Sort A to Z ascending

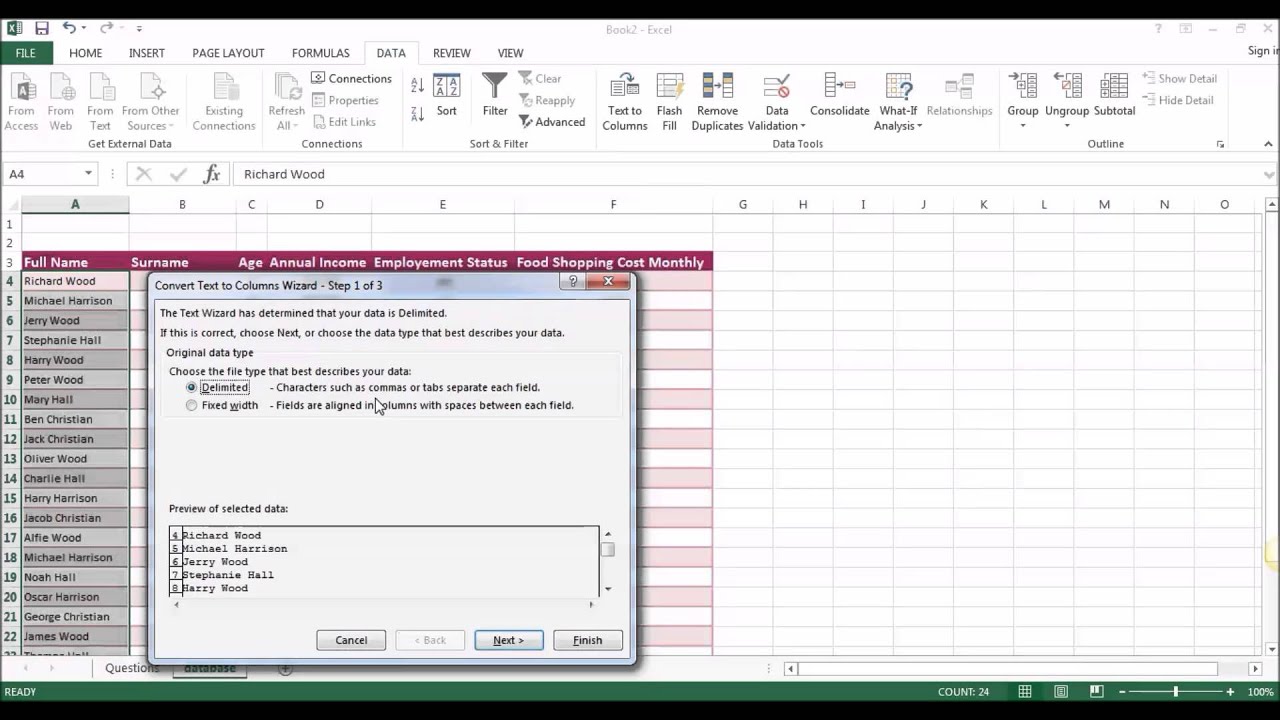[417, 86]
